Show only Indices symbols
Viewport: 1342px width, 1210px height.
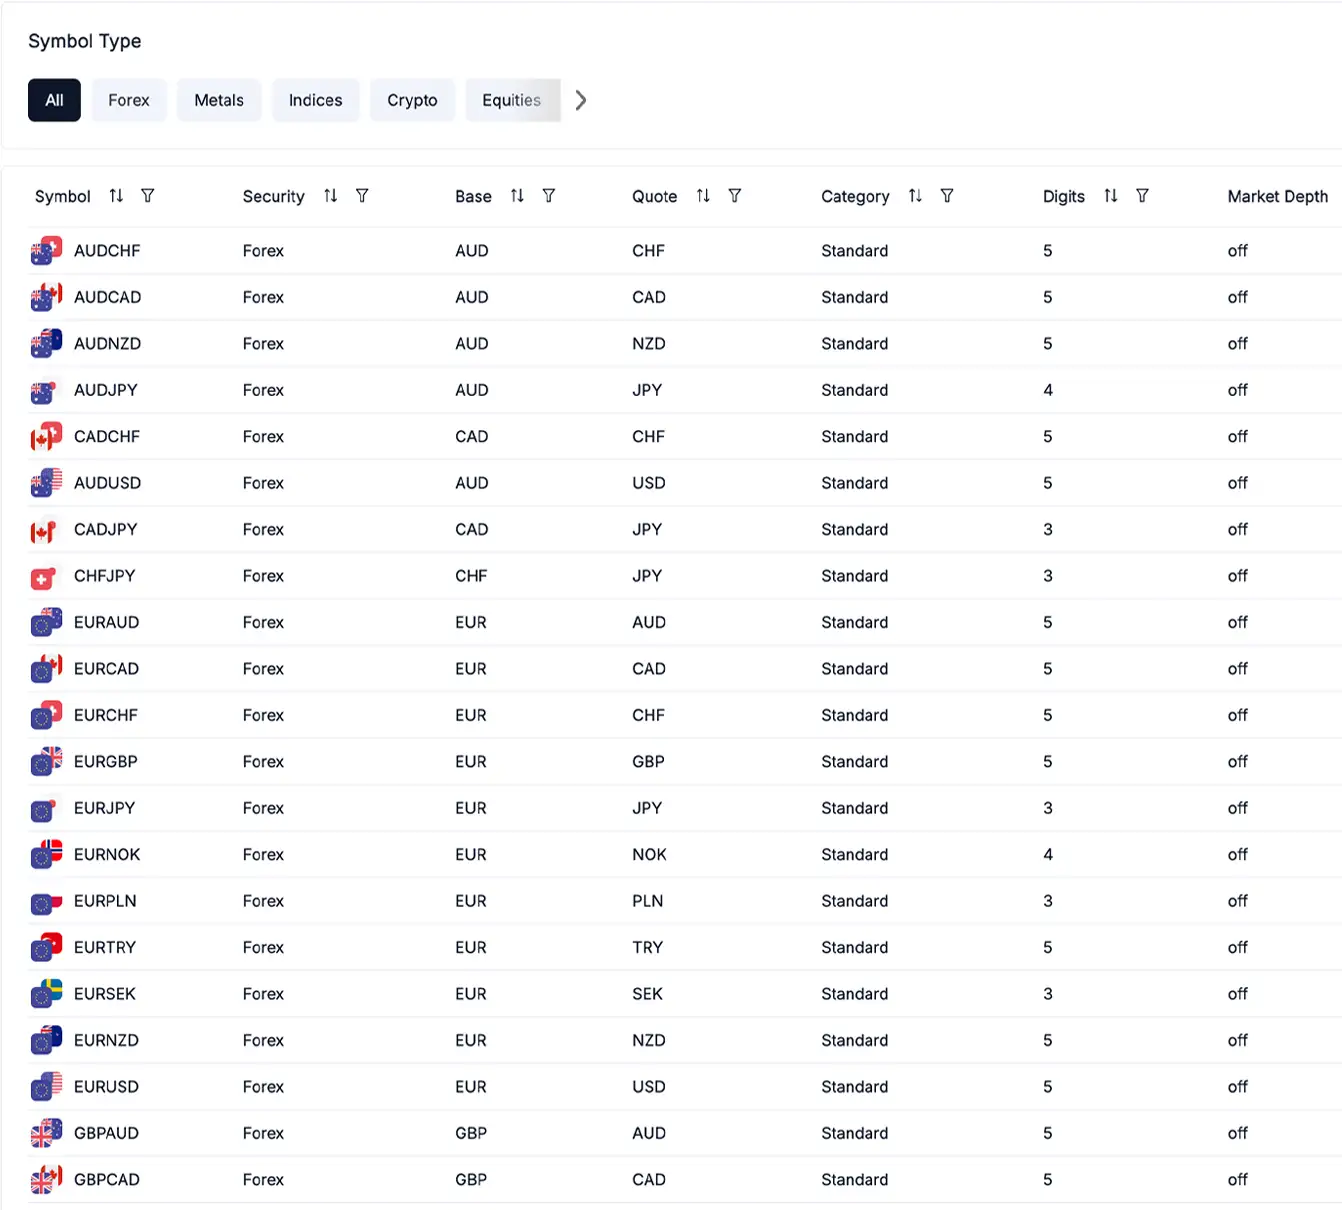(x=315, y=100)
